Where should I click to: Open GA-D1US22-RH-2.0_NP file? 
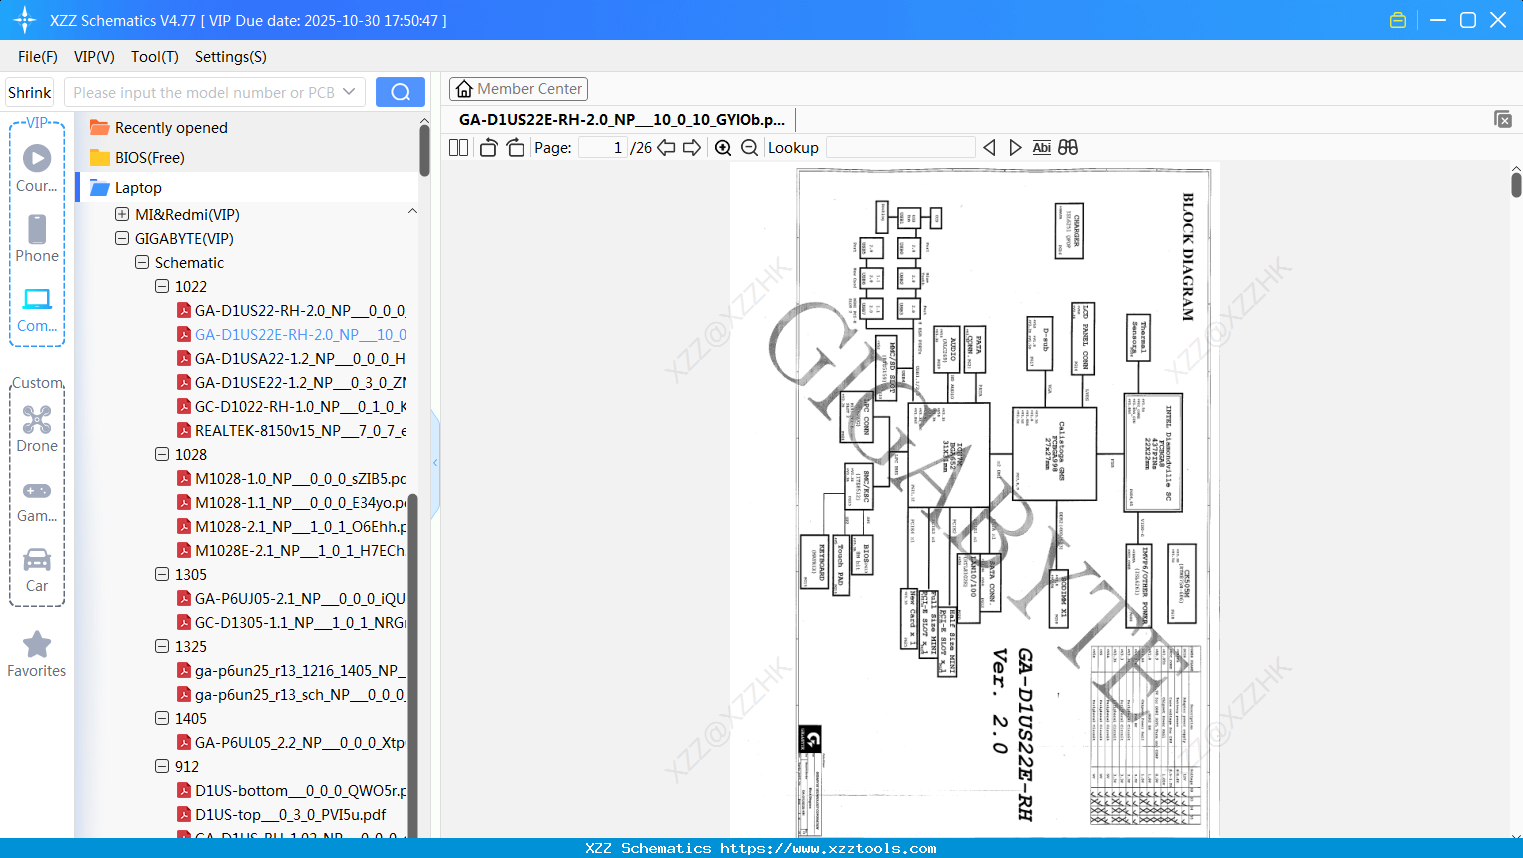300,310
